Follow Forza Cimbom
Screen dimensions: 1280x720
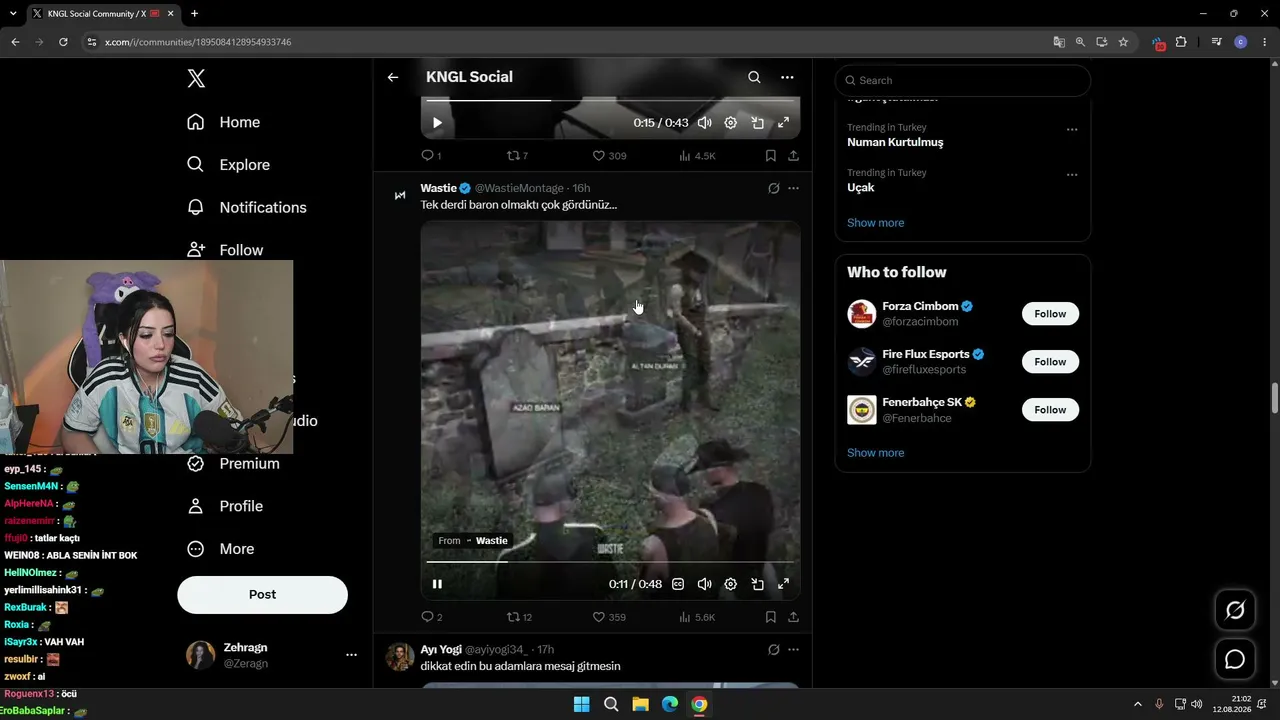1050,314
